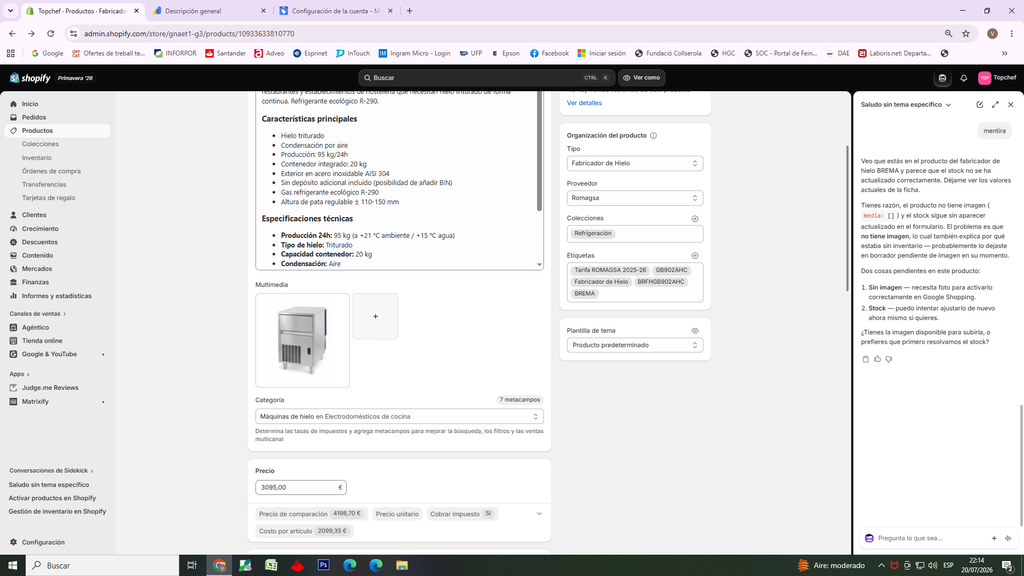Open Clientes section
This screenshot has height=576, width=1024.
coord(34,215)
